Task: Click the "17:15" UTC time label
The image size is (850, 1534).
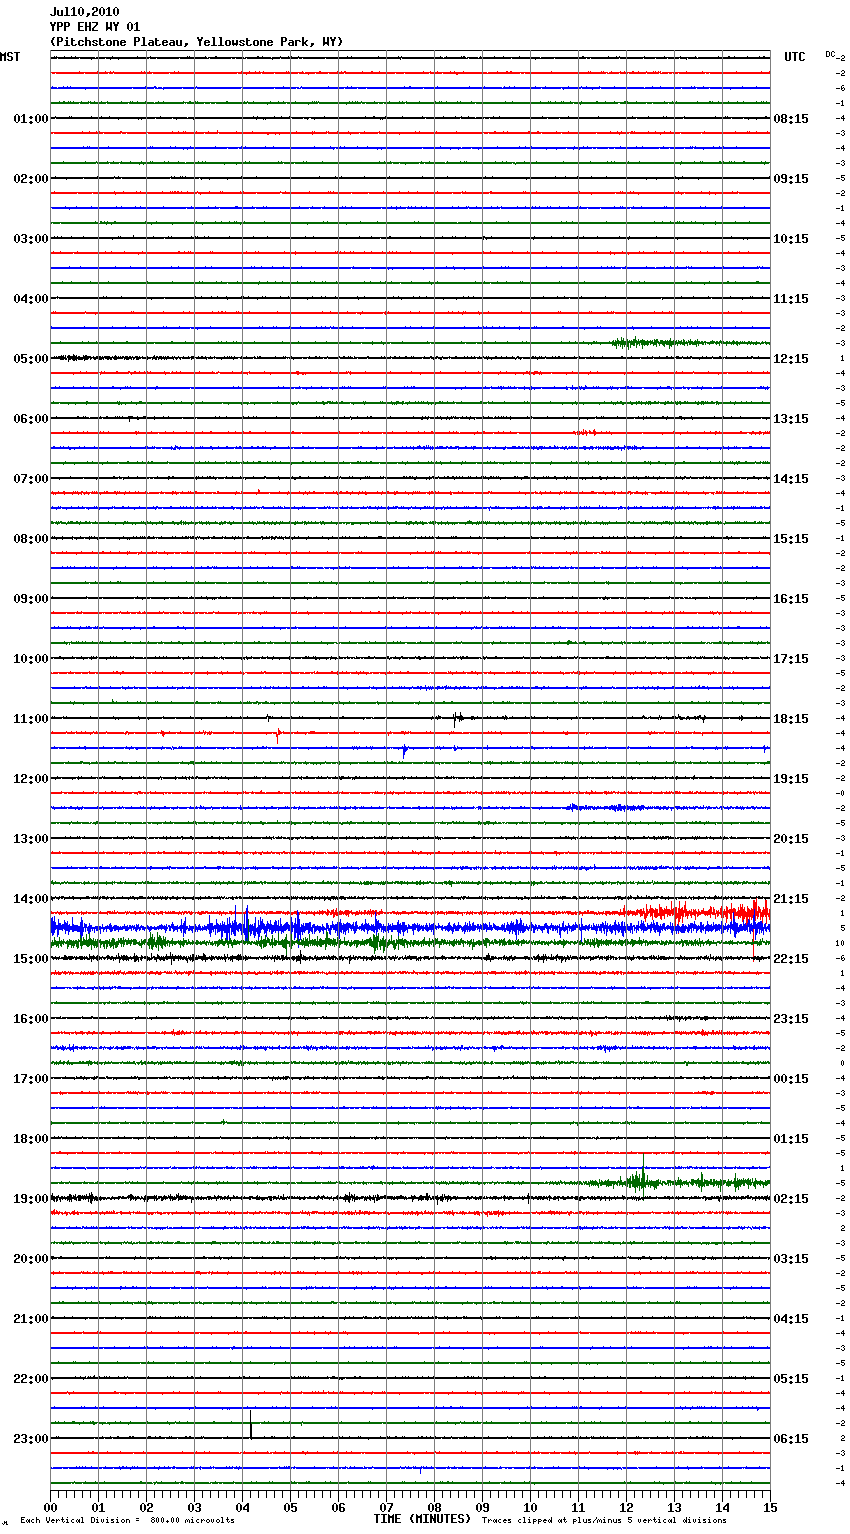Action: (x=791, y=659)
